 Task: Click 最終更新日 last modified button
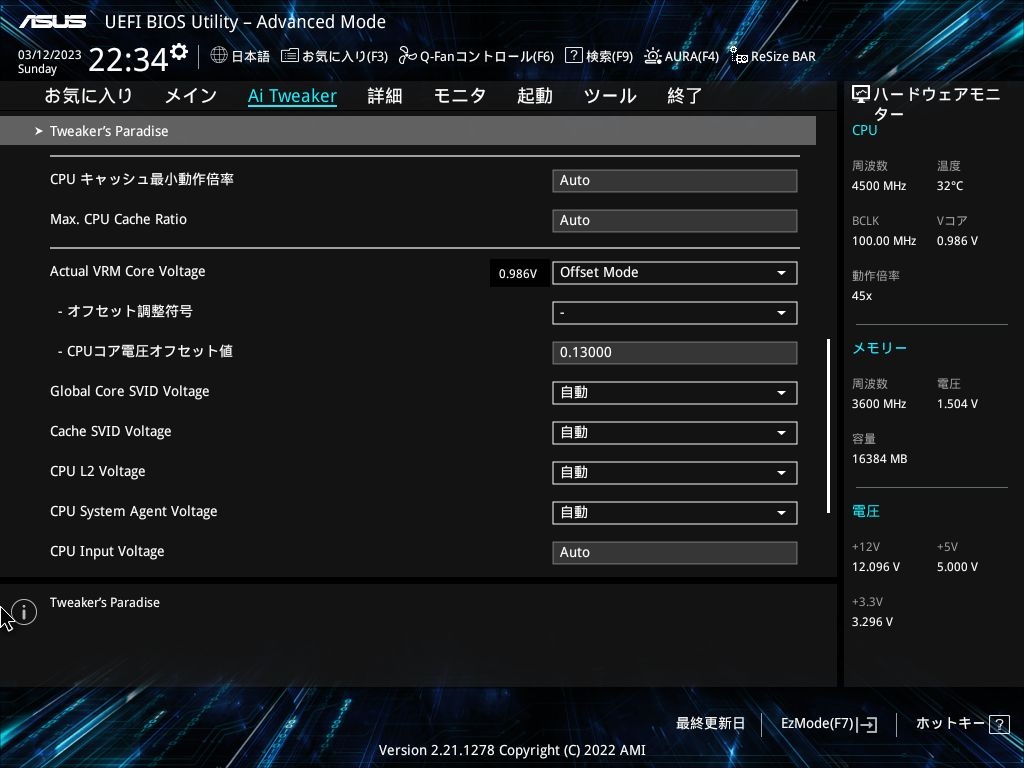(x=711, y=724)
